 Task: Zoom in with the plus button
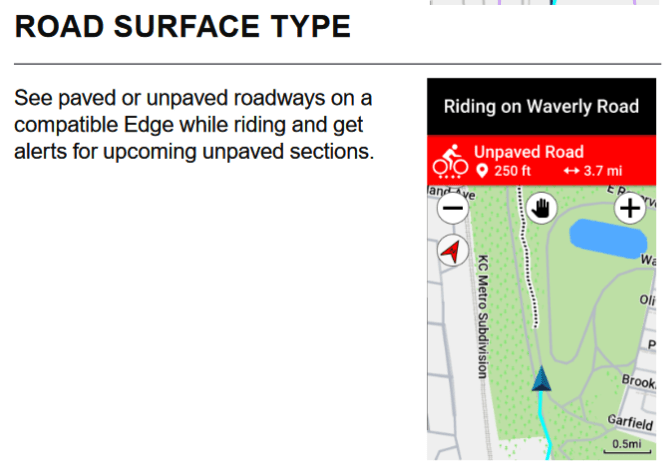[629, 208]
